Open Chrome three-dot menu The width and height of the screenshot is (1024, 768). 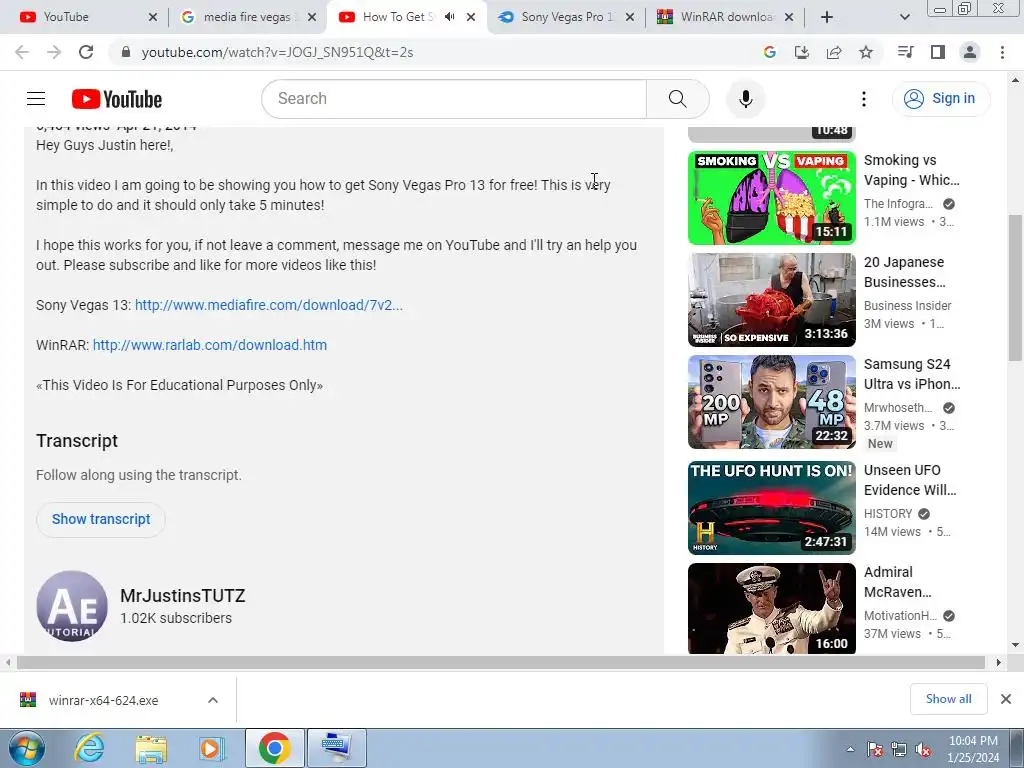pyautogui.click(x=1002, y=52)
